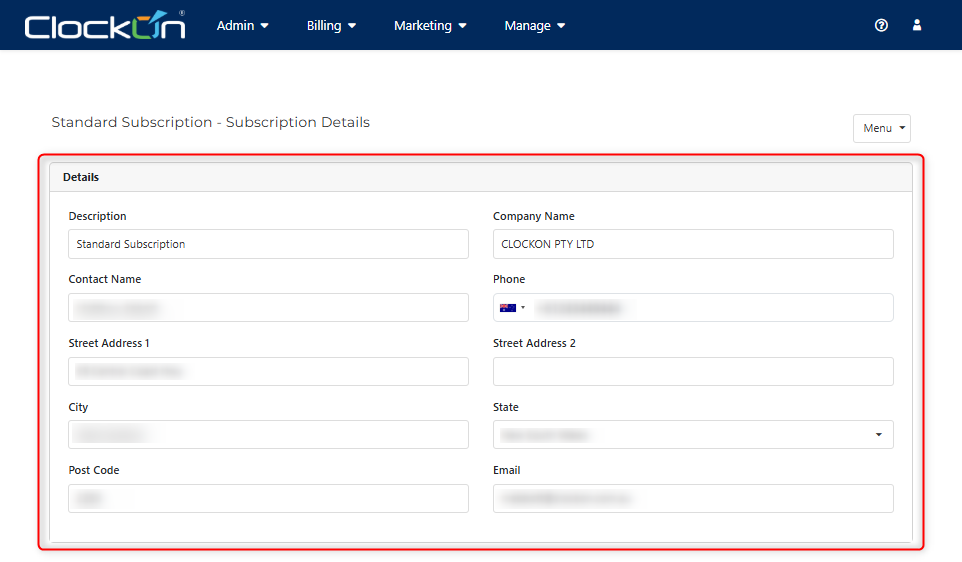Expand the Manage dropdown menu
Screen dimensions: 962x562
535,25
